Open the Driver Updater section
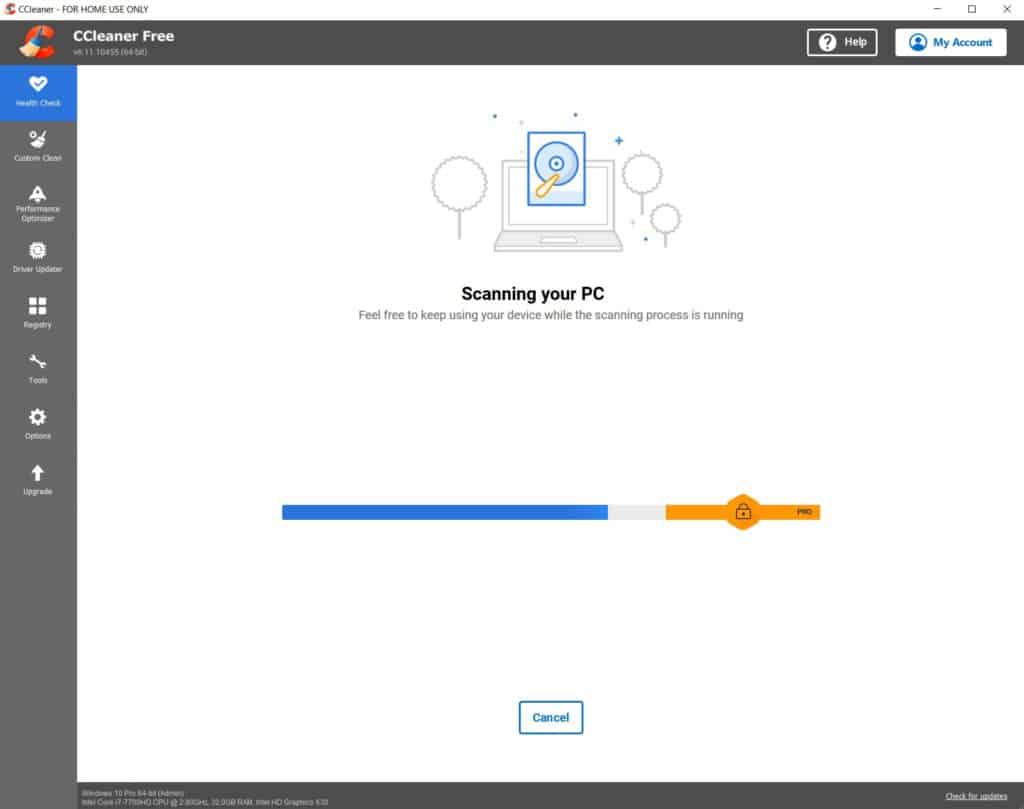 (38, 257)
